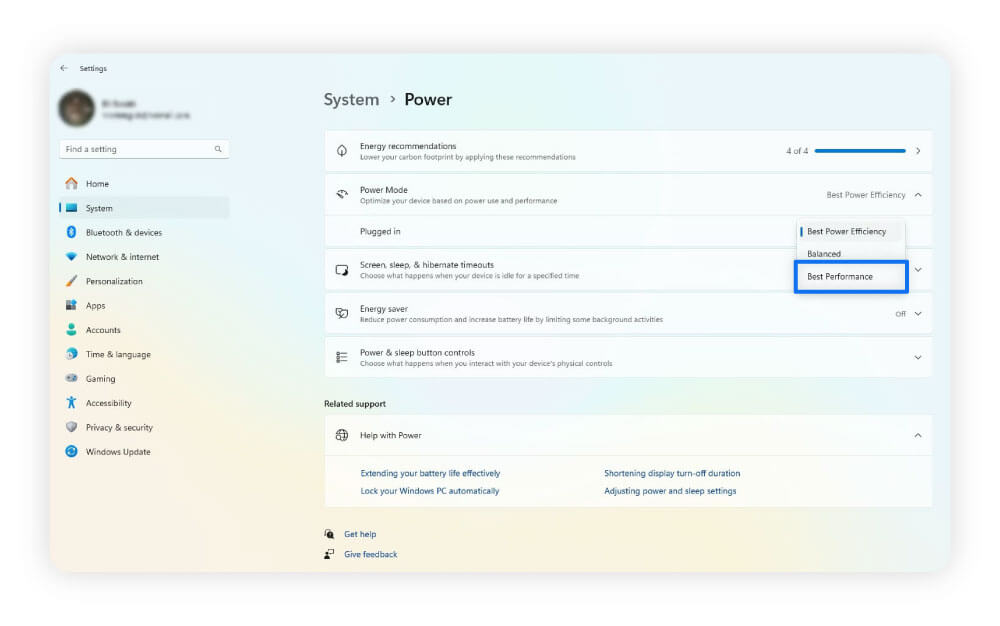Select Personalization in the sidebar
Viewport: 1000px width, 626px height.
(x=144, y=281)
